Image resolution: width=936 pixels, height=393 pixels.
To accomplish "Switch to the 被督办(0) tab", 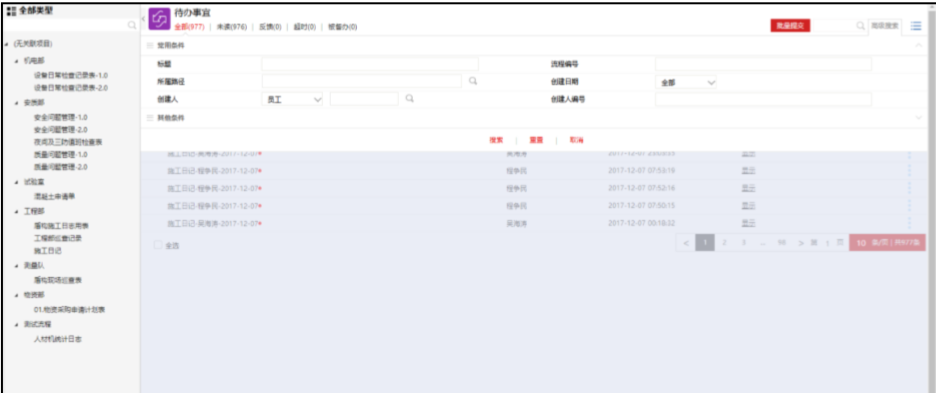I will click(343, 27).
